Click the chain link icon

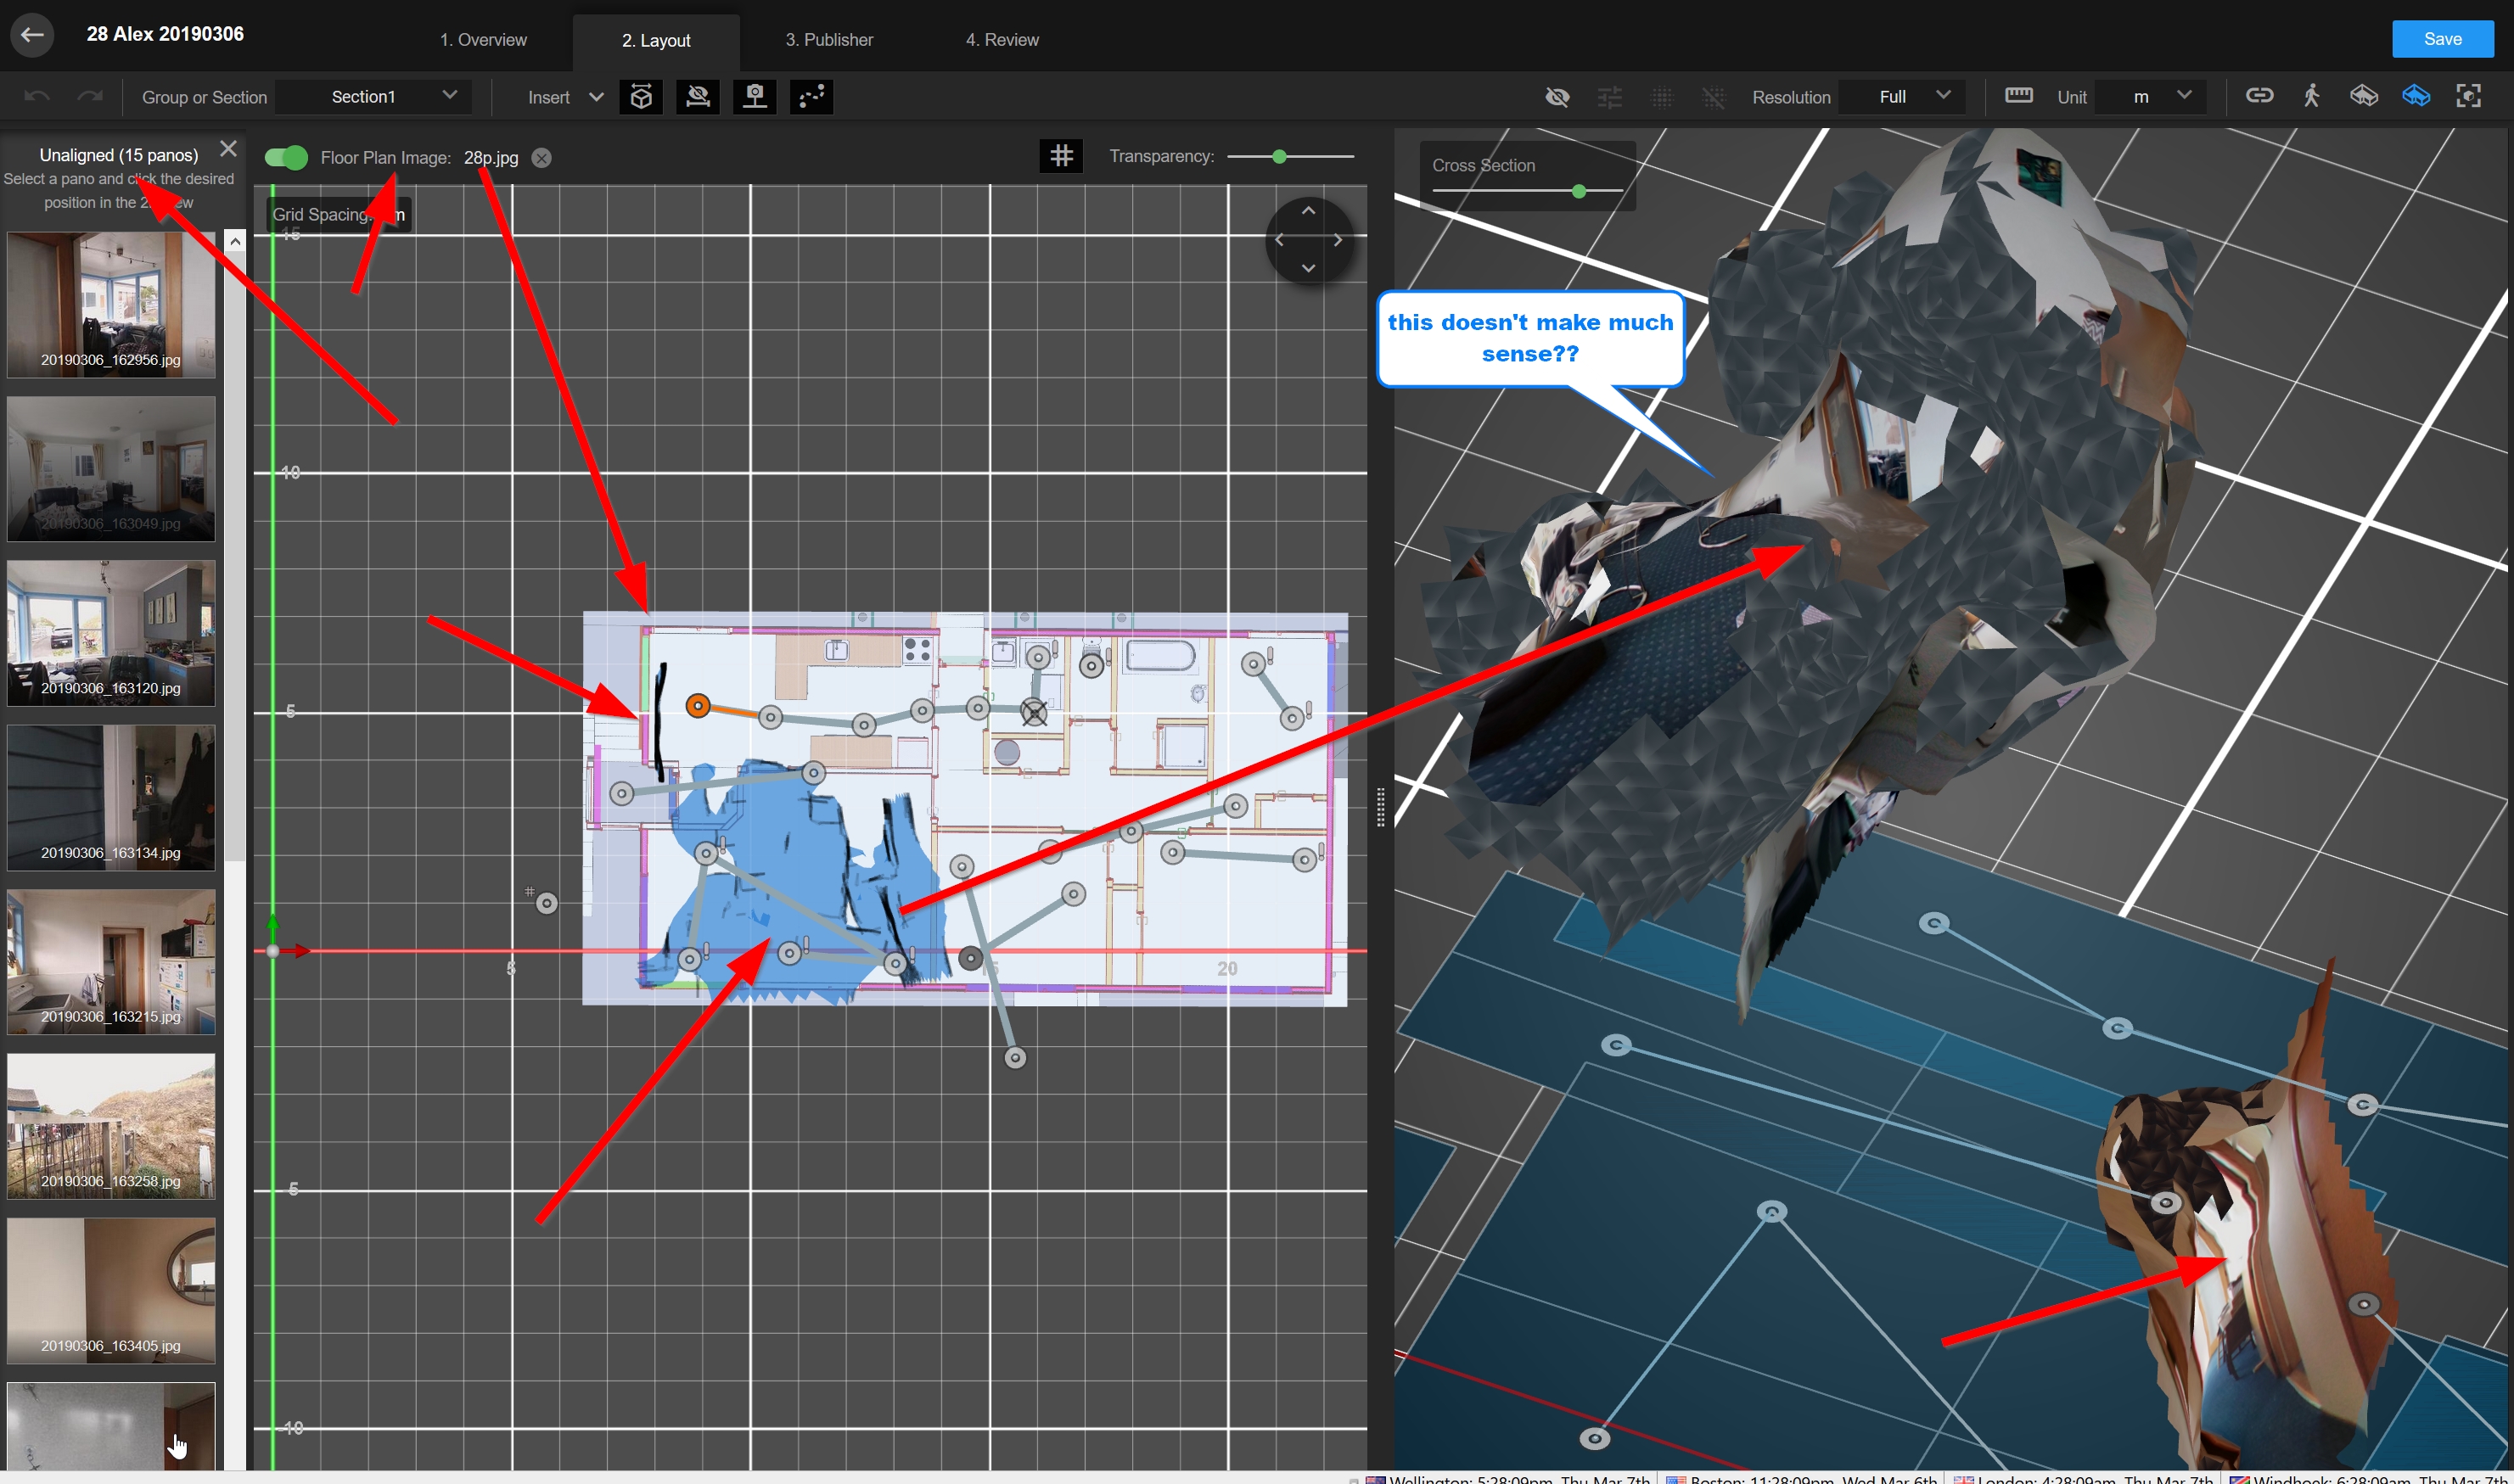tap(2259, 96)
